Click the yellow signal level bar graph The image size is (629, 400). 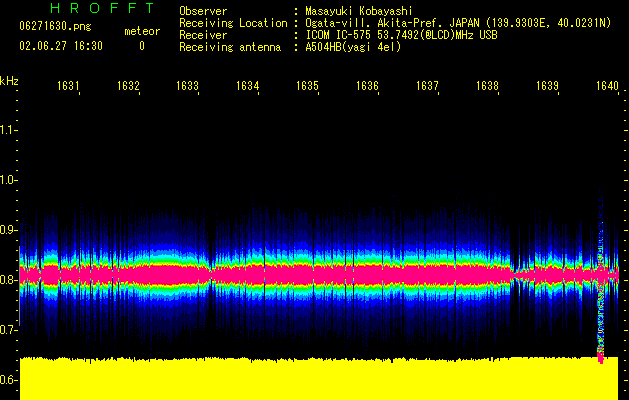click(x=319, y=378)
